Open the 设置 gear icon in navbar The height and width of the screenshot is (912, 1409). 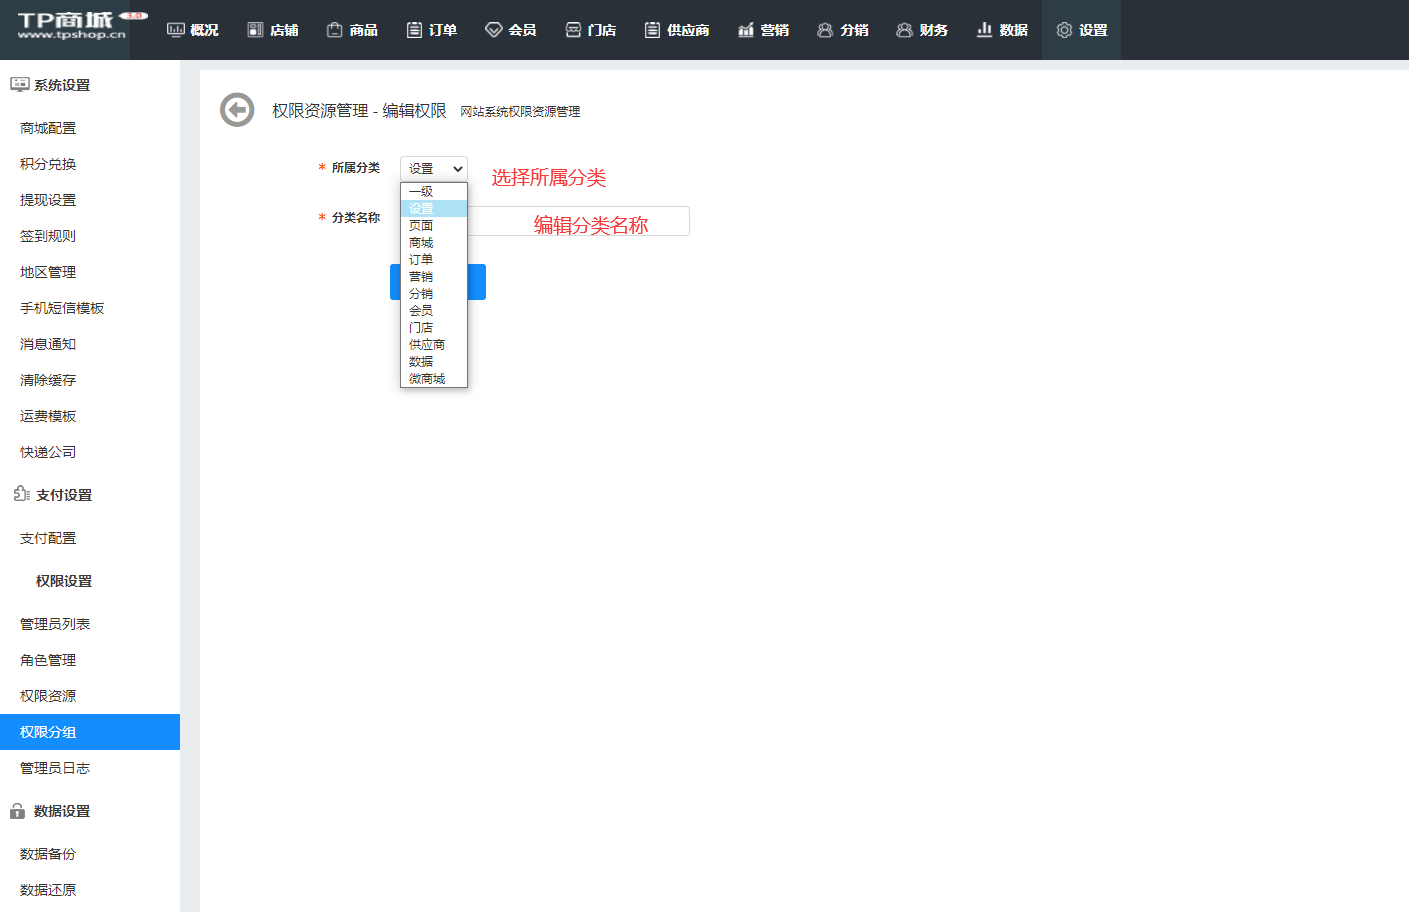[x=1064, y=30]
